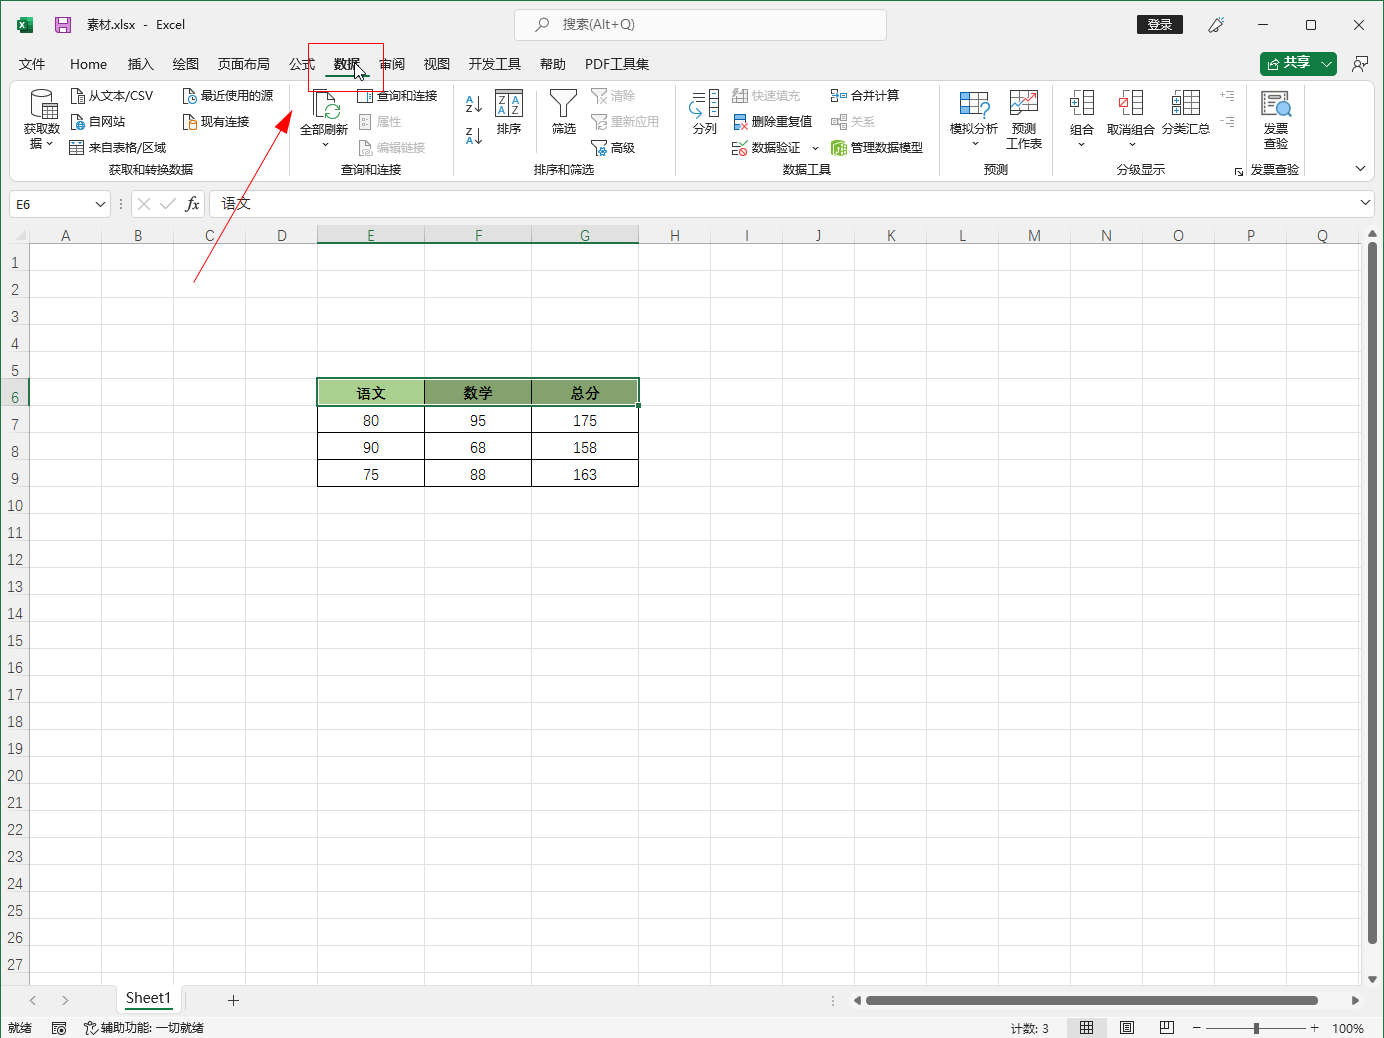Switch to the Developer (开发工具) tab
Screen dimensions: 1384x1038
click(495, 64)
